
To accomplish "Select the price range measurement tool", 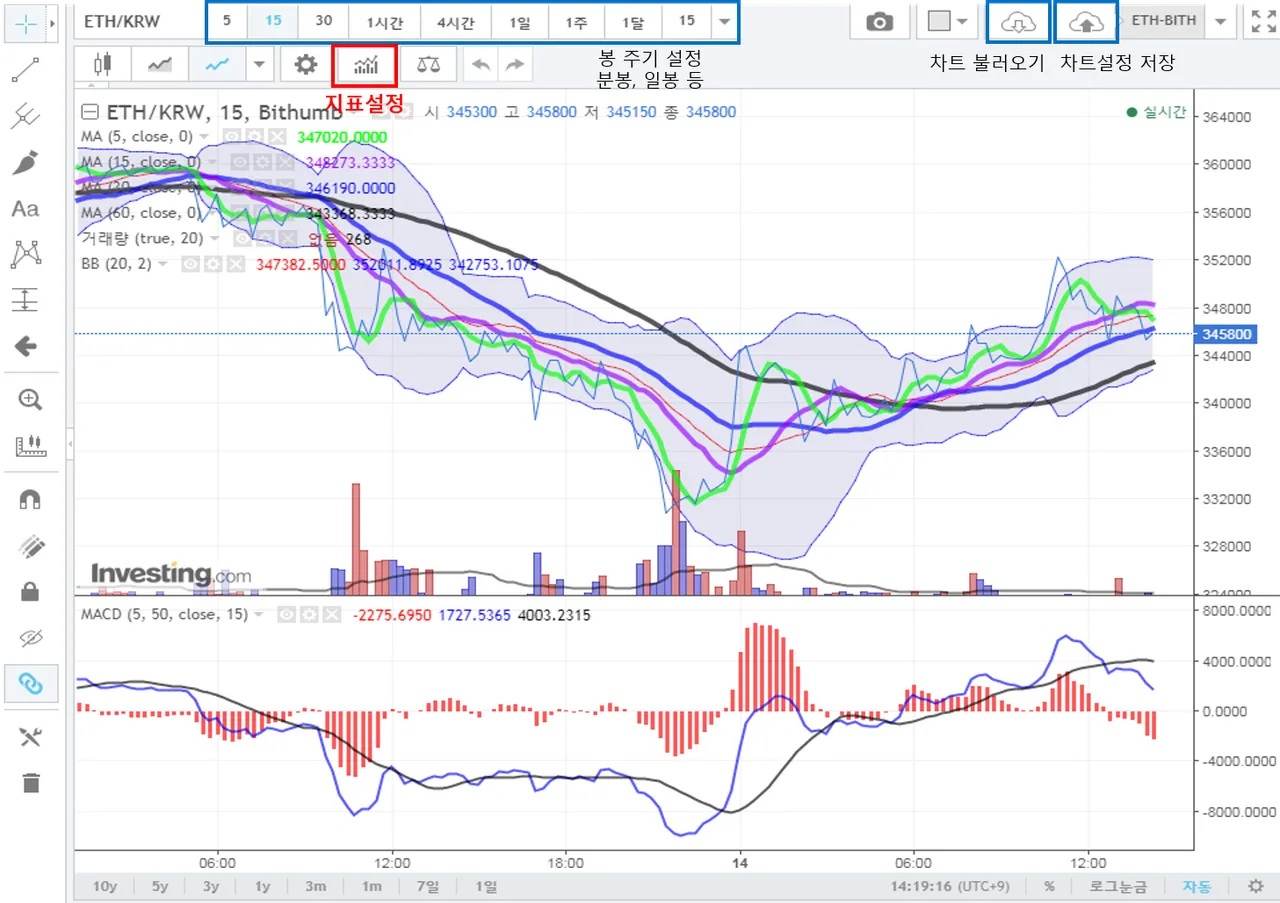I will [25, 300].
